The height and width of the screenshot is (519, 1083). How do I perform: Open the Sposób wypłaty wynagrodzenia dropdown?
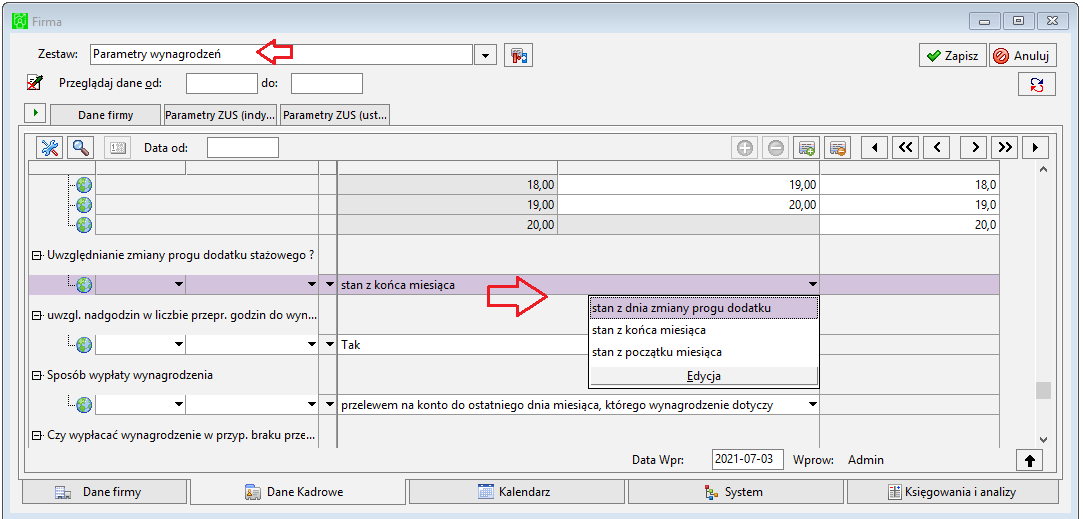click(x=812, y=404)
